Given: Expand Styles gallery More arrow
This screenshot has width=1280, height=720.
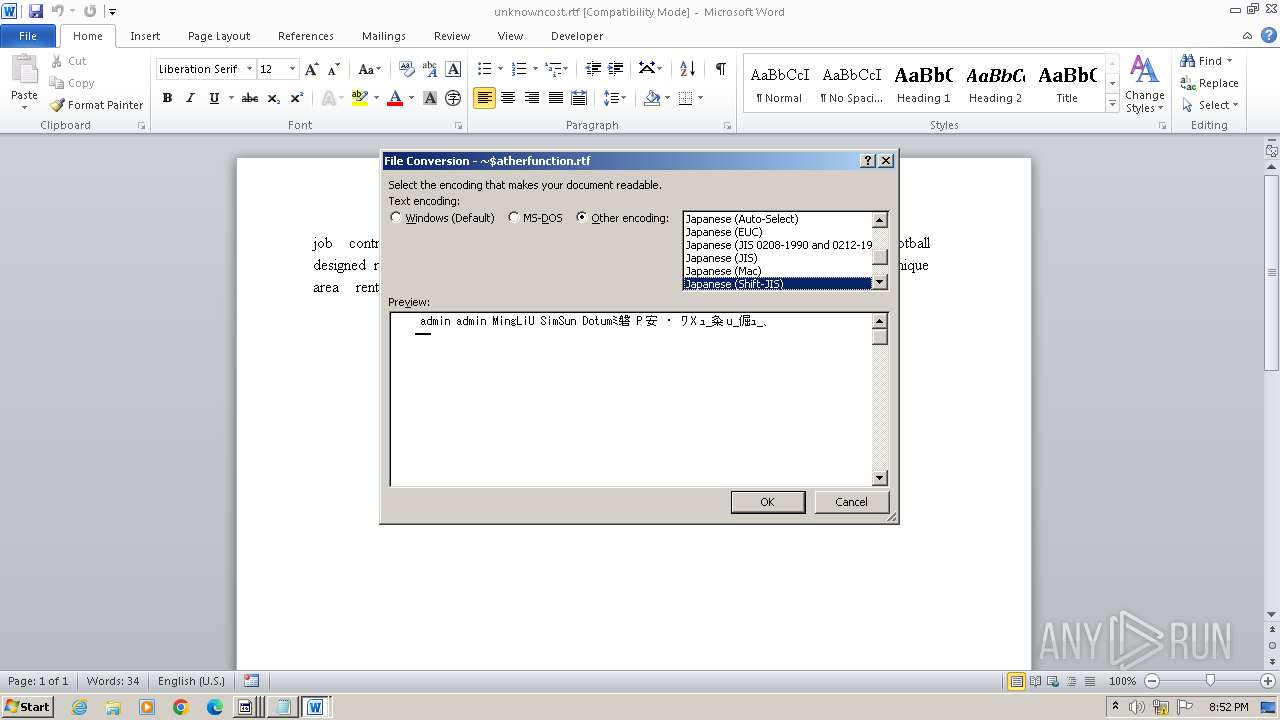Looking at the screenshot, I should pos(1112,104).
